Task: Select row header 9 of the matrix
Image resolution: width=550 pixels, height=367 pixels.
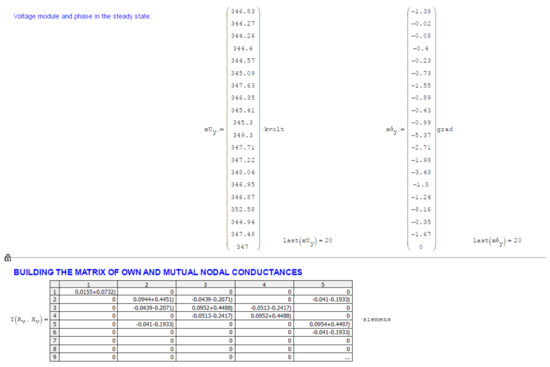Action: [54, 357]
